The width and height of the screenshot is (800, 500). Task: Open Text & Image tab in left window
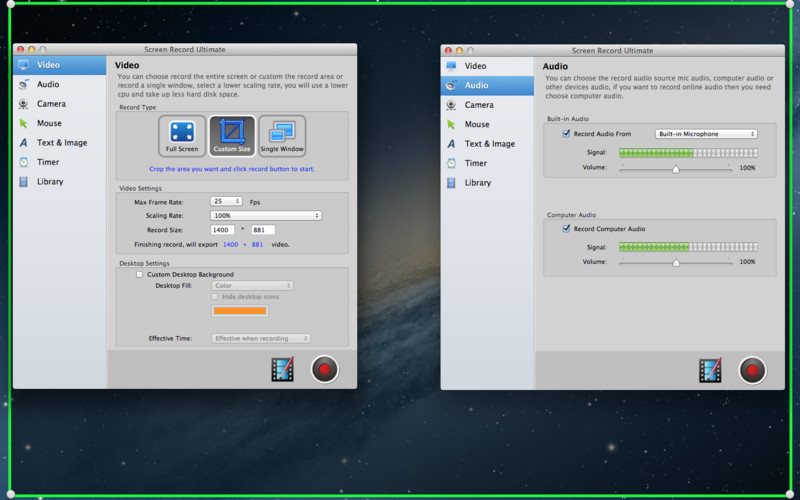pos(60,143)
